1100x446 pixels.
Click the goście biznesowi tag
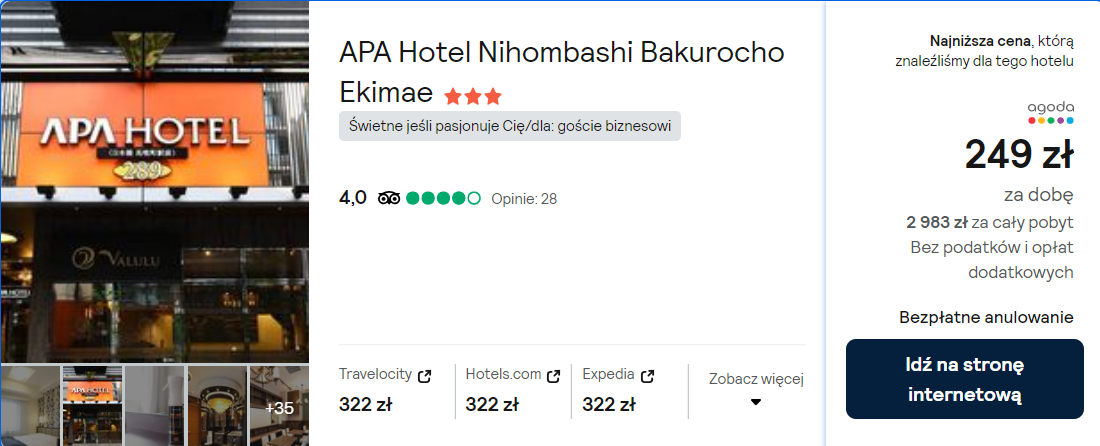coord(510,126)
